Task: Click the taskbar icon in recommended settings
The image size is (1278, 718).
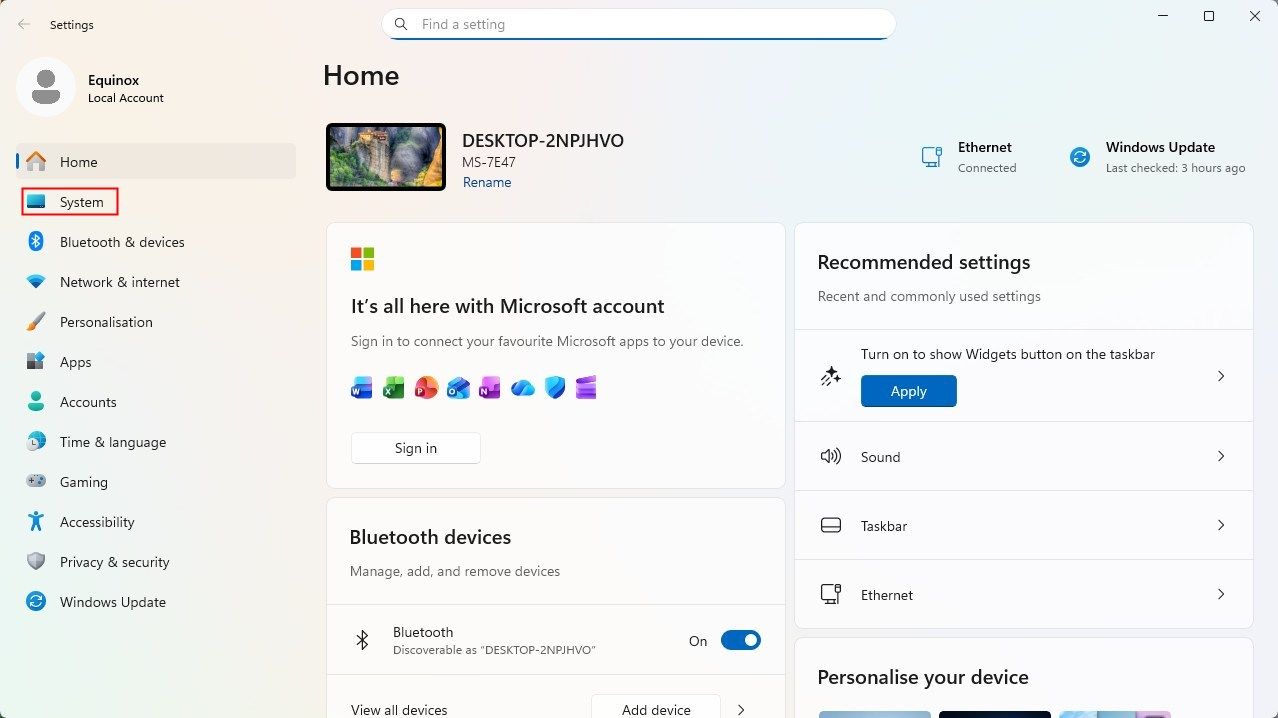Action: tap(830, 525)
